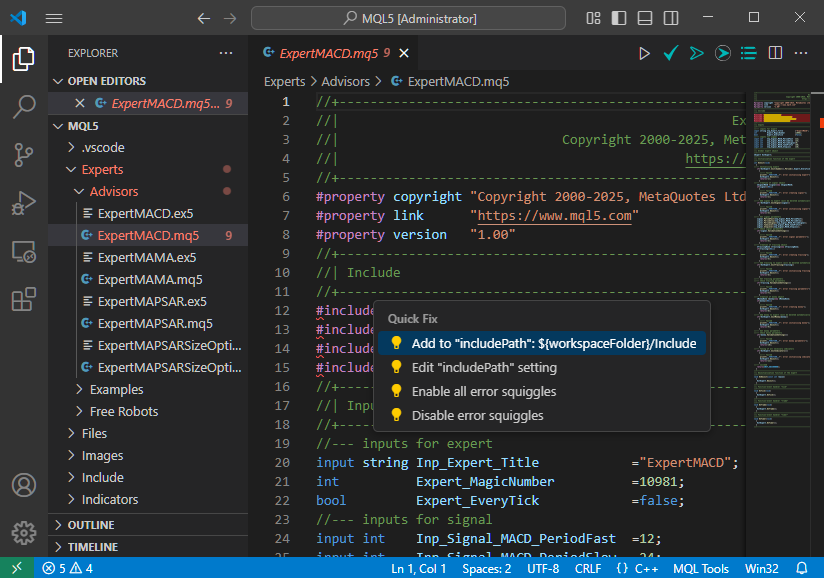
Task: Click the MQL5 command center search box
Action: point(408,18)
